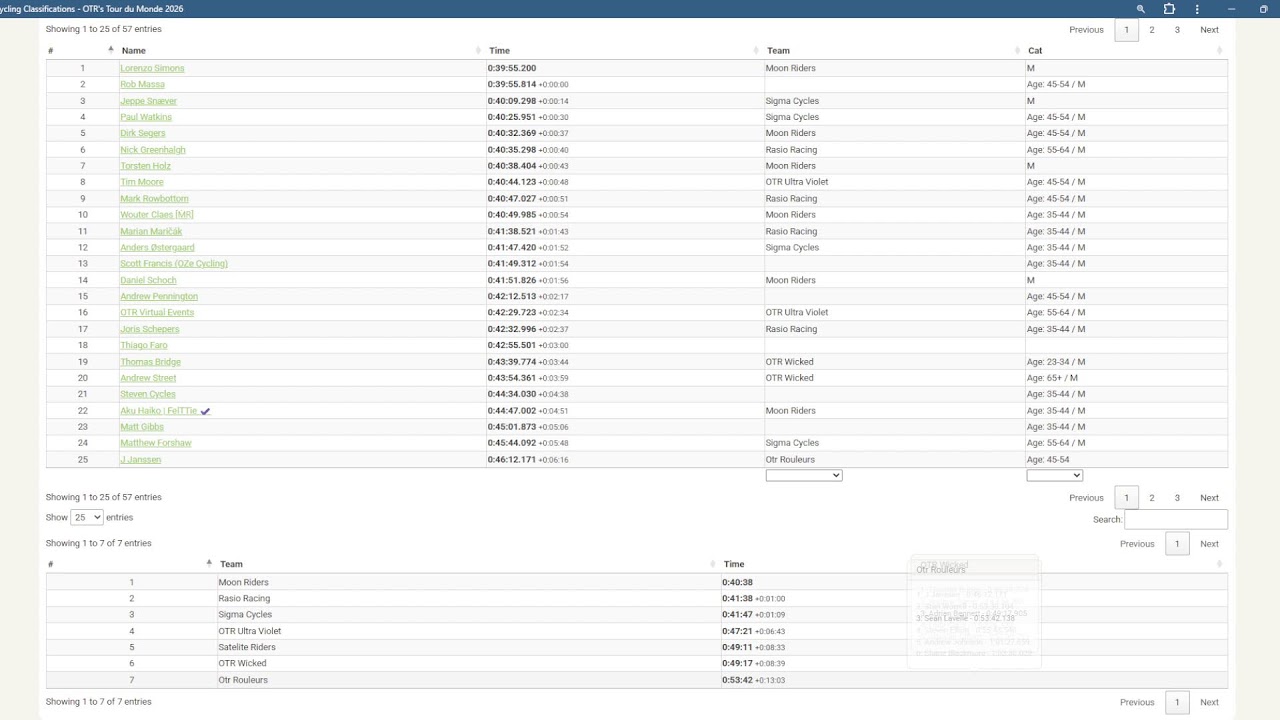The width and height of the screenshot is (1280, 720).
Task: Click Next below the team table
Action: pos(1209,702)
